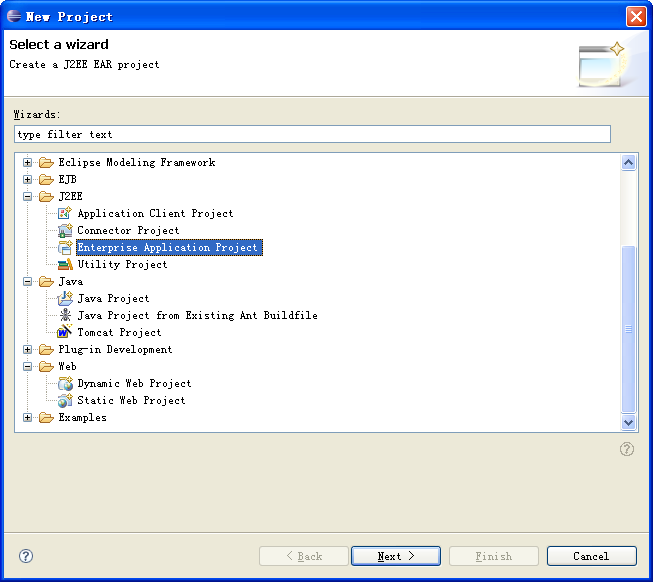Select the Web category label

point(67,366)
